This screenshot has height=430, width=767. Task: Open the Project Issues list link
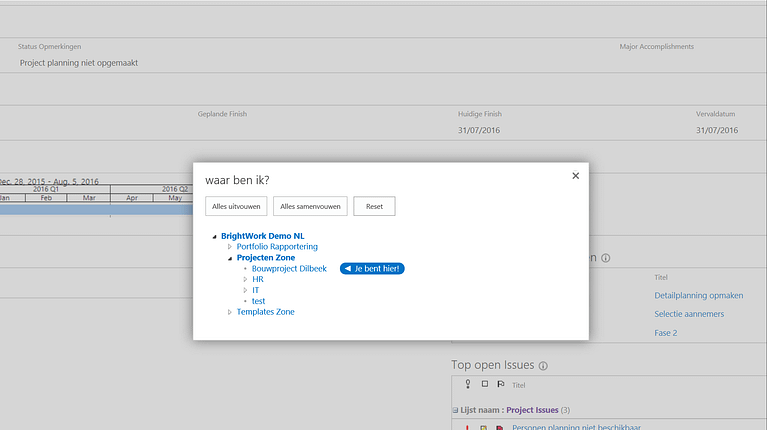click(x=532, y=410)
